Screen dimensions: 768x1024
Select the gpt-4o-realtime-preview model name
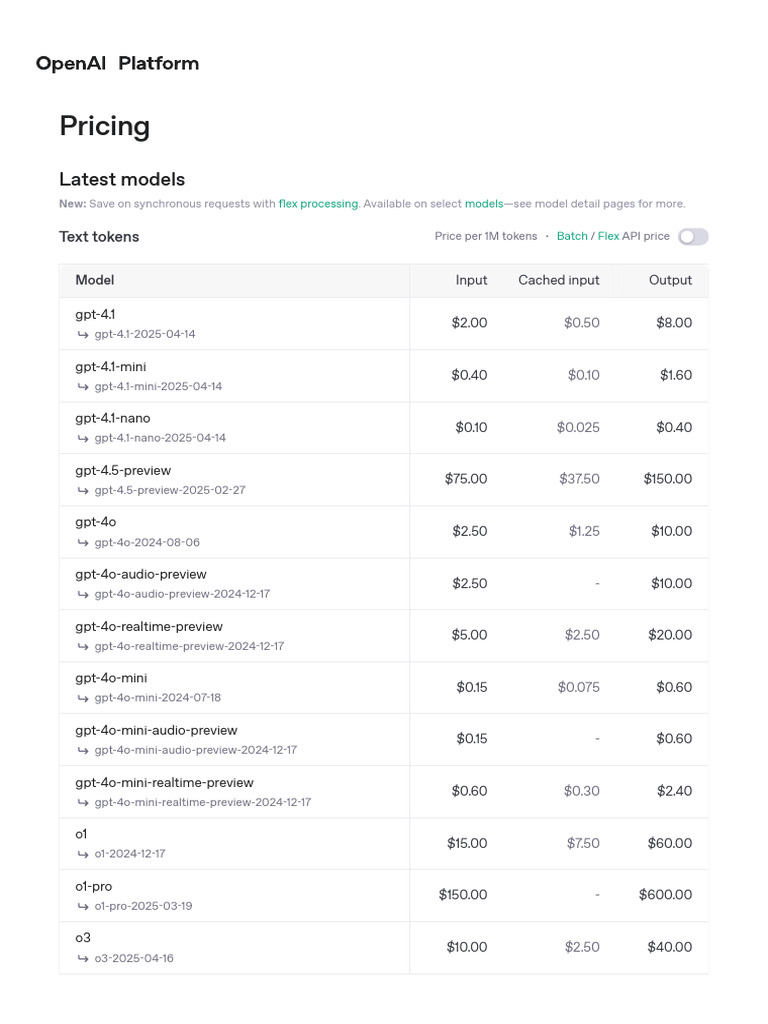149,627
